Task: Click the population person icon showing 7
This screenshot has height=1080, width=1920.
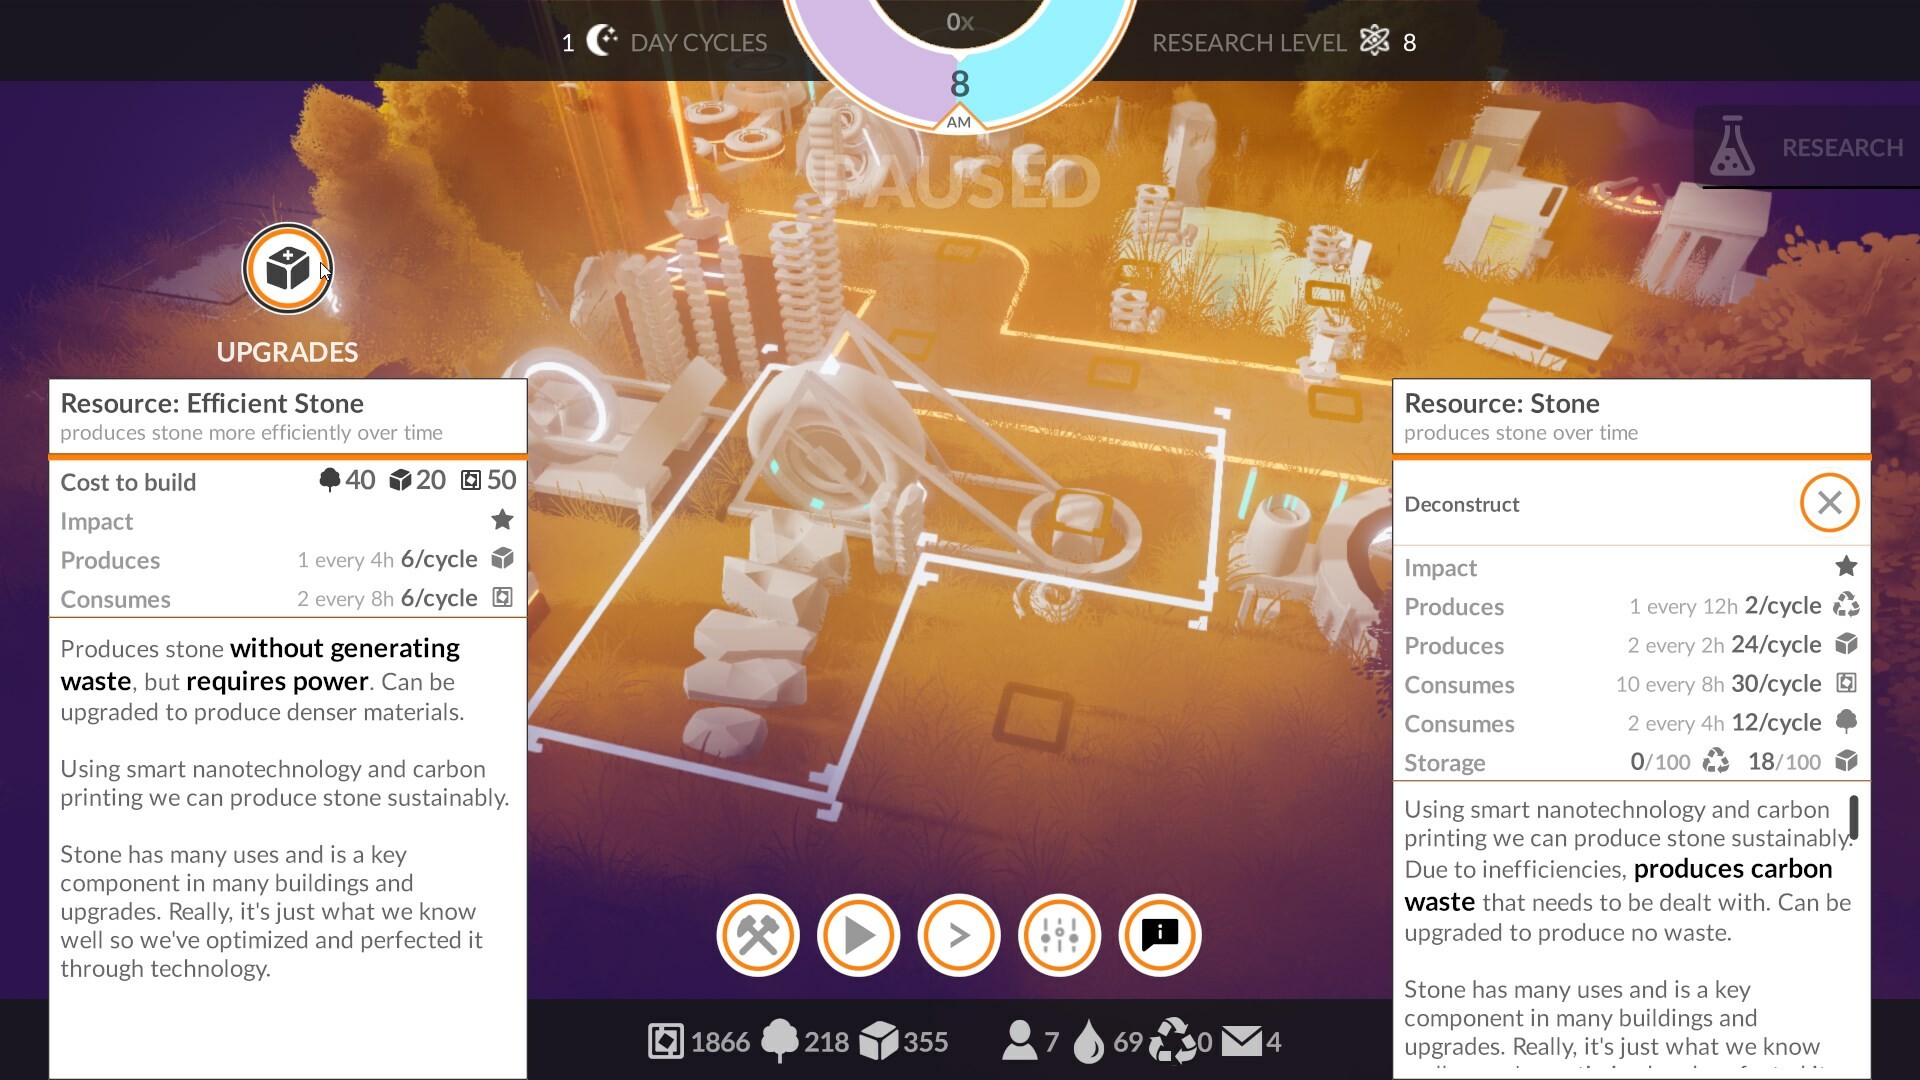Action: pos(1022,1041)
